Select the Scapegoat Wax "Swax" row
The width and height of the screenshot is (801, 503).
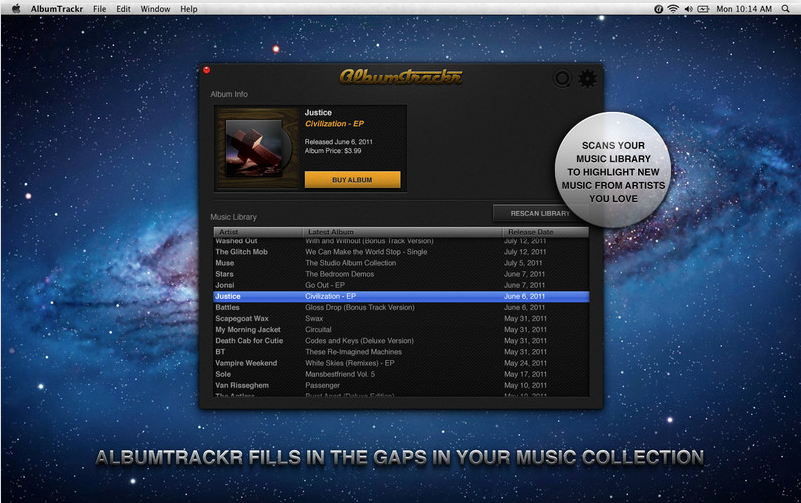pos(401,319)
